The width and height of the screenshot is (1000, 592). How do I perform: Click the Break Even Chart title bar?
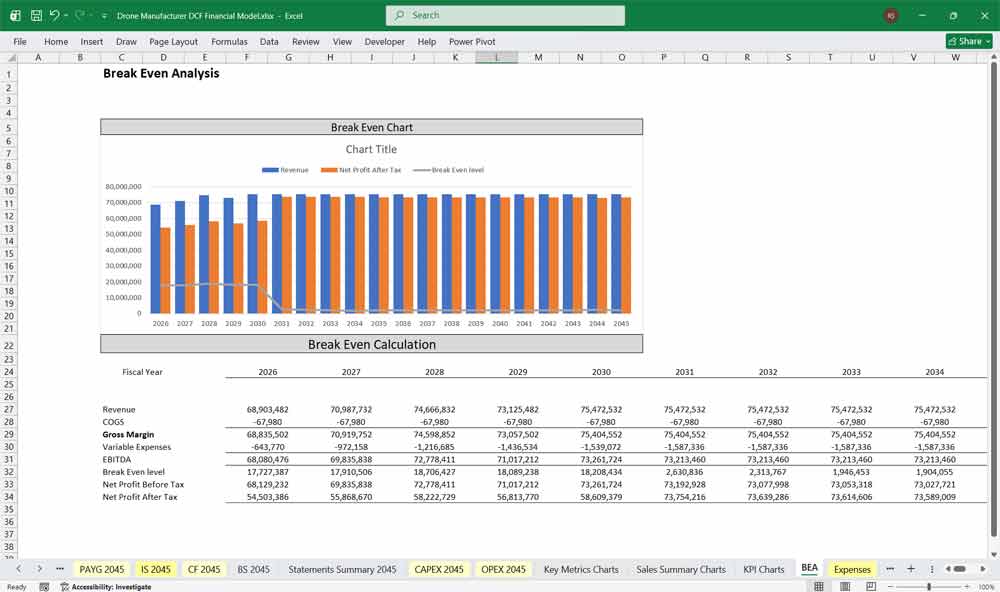(x=371, y=126)
